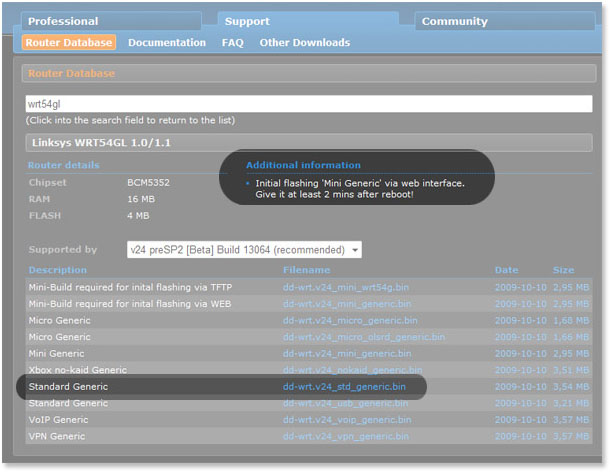Click the Size column header
610x472 pixels.
tap(563, 270)
